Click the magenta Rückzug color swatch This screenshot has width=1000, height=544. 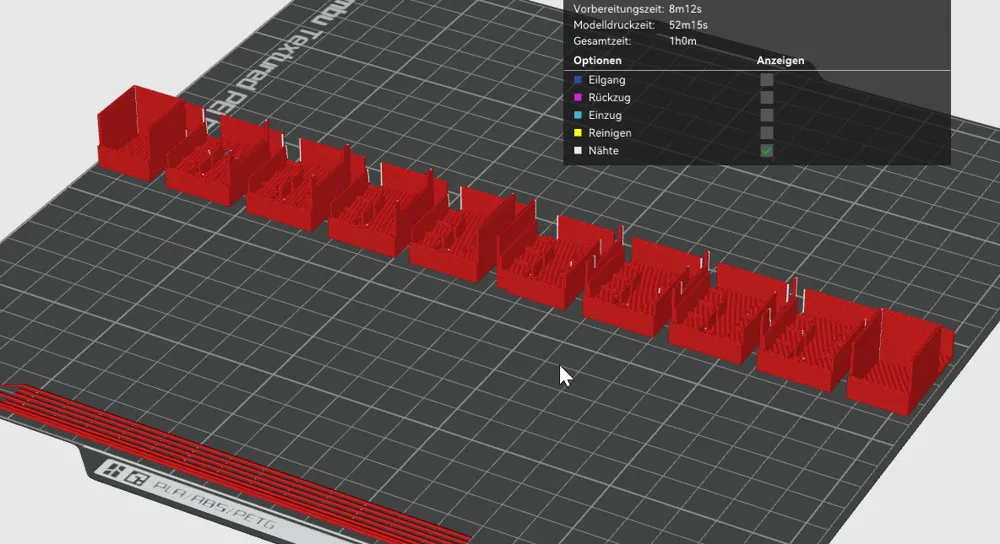[578, 98]
